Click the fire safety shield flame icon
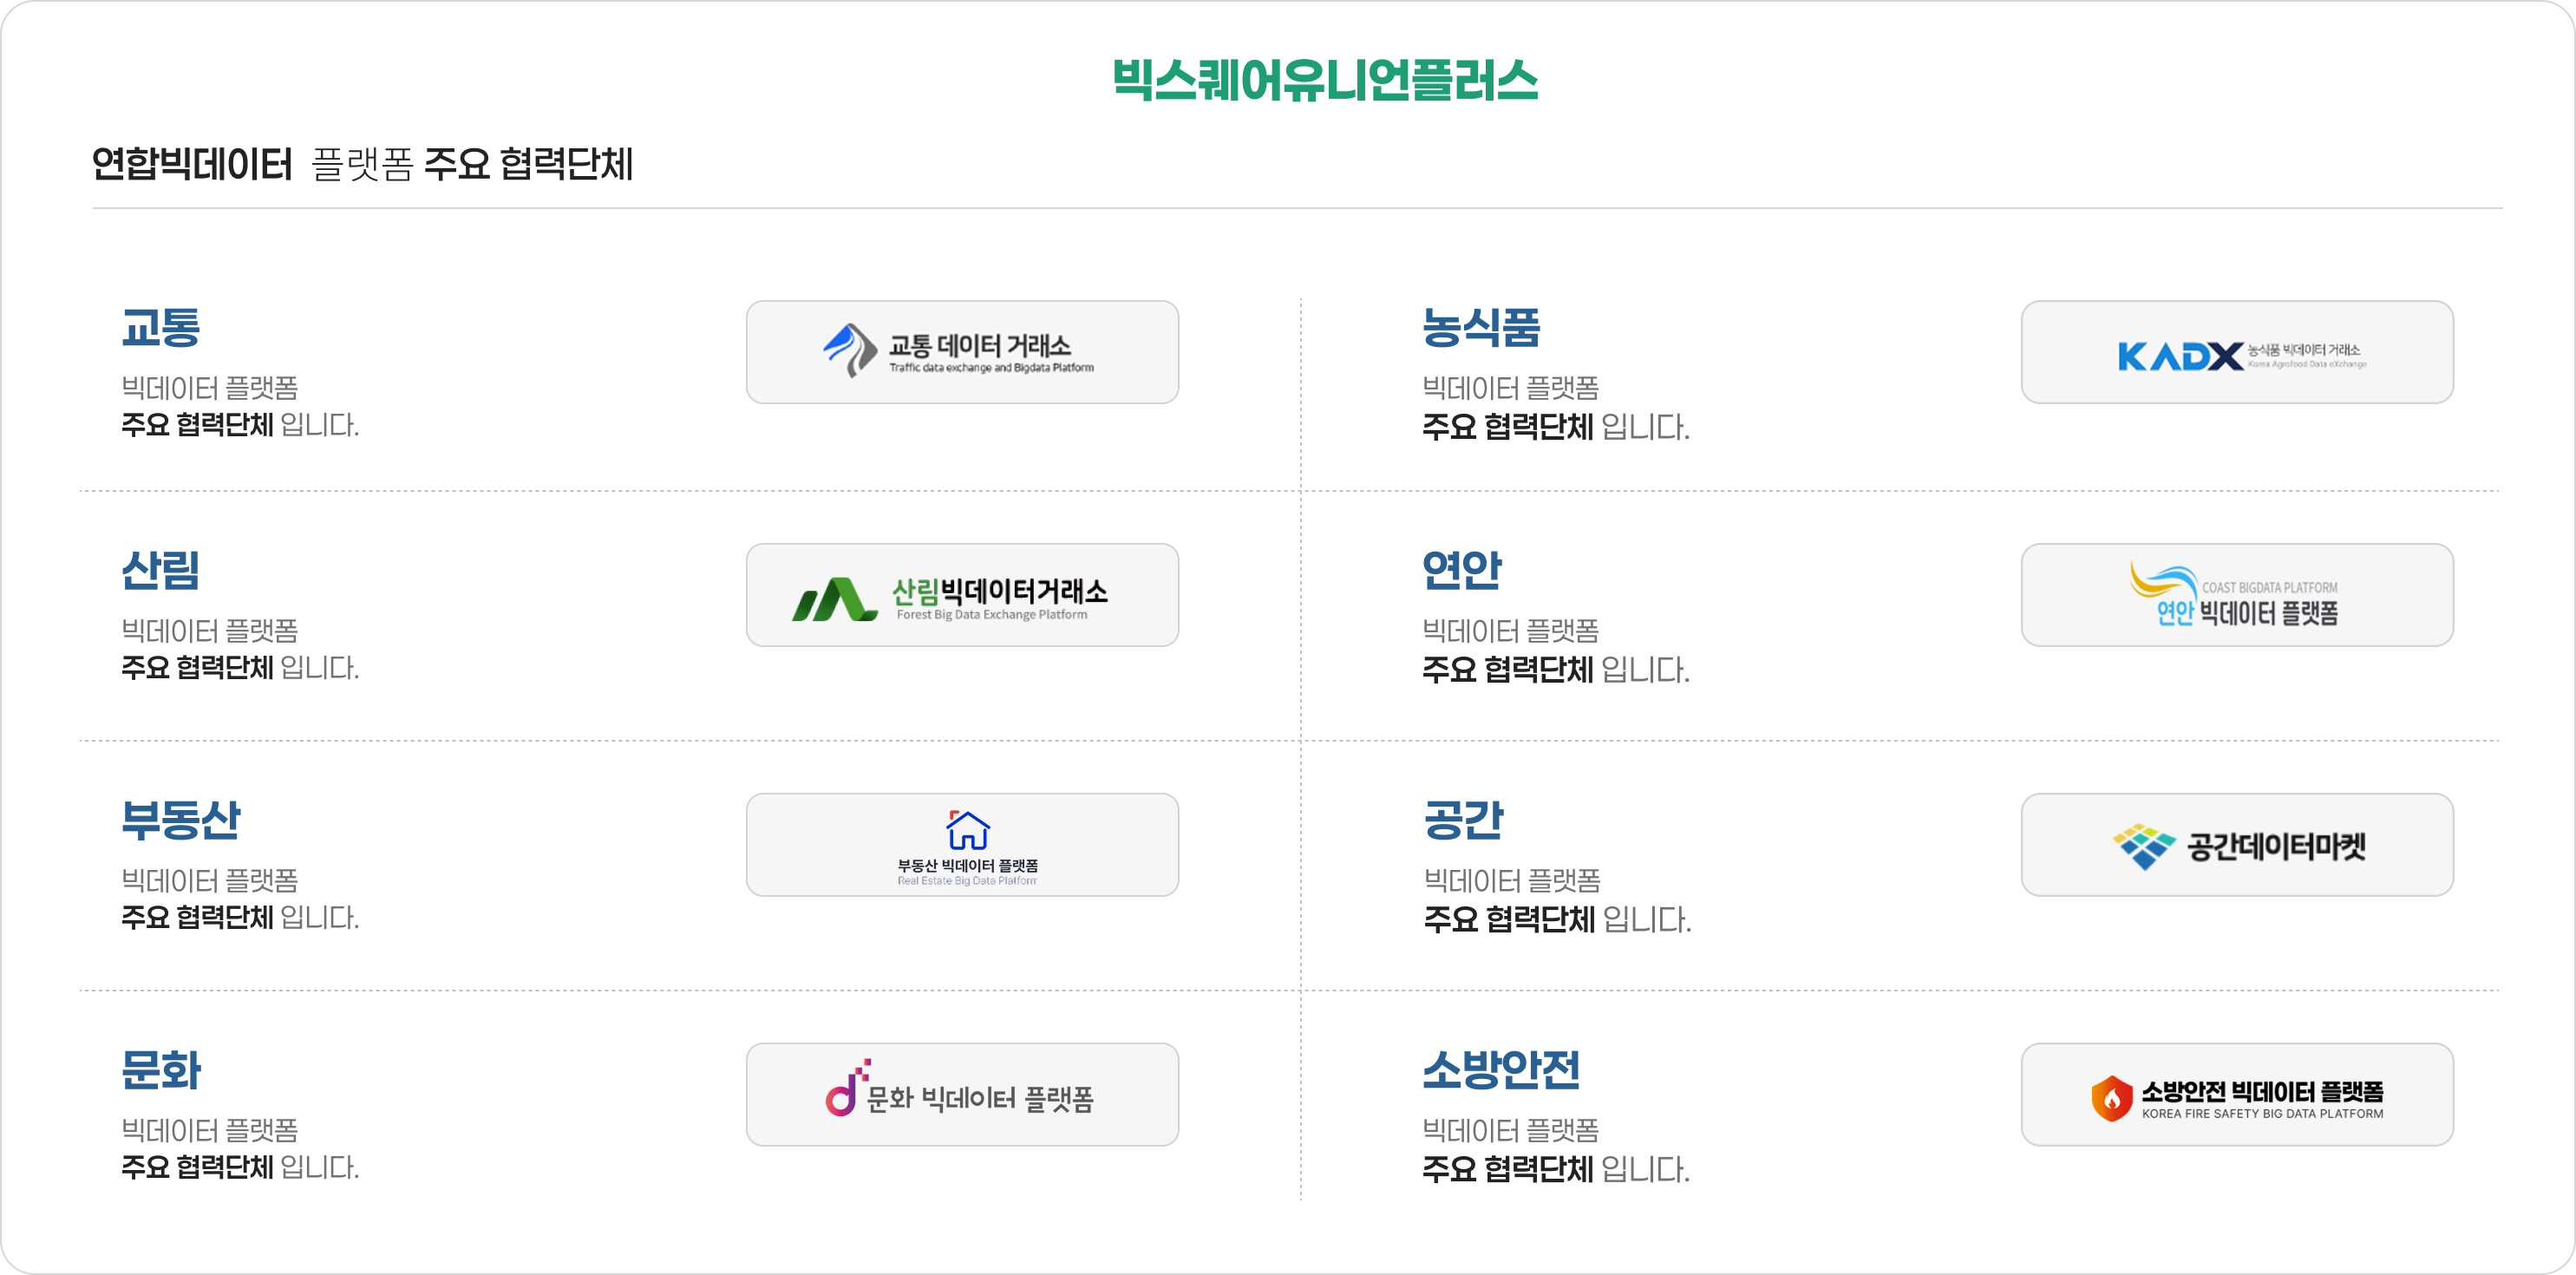The width and height of the screenshot is (2576, 1275). coord(2111,1098)
